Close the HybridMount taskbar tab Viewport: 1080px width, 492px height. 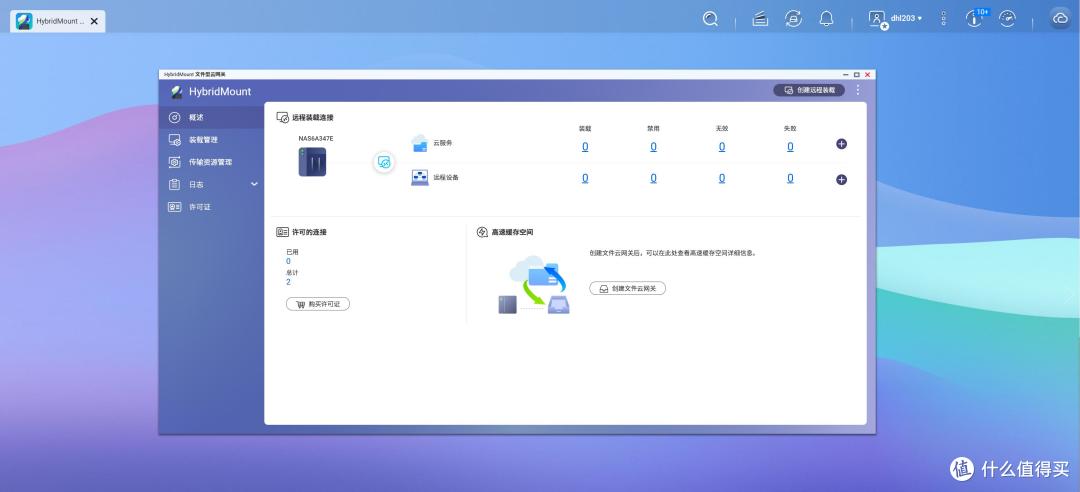pyautogui.click(x=94, y=21)
